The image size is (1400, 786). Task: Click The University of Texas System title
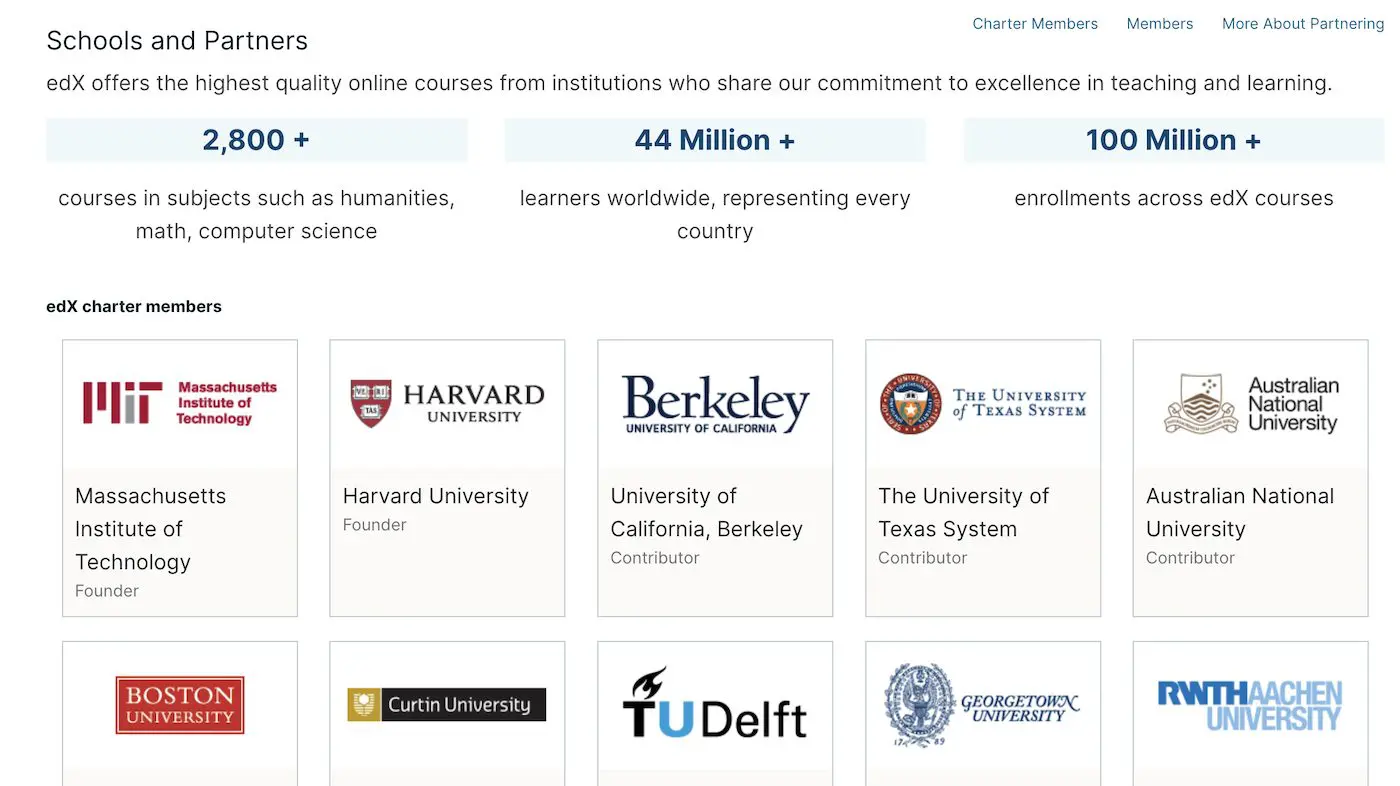coord(964,512)
